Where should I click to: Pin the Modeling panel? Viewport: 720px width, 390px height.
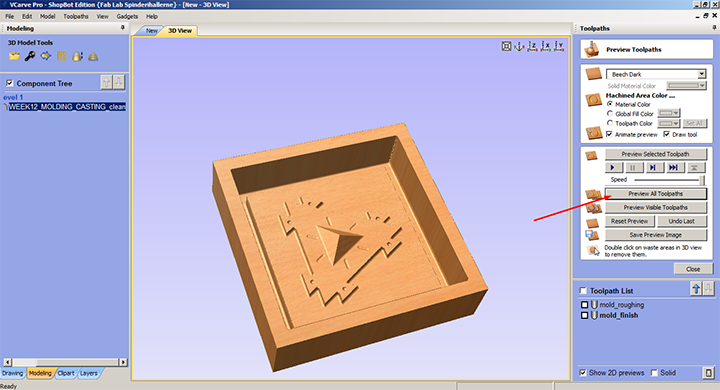pos(123,28)
